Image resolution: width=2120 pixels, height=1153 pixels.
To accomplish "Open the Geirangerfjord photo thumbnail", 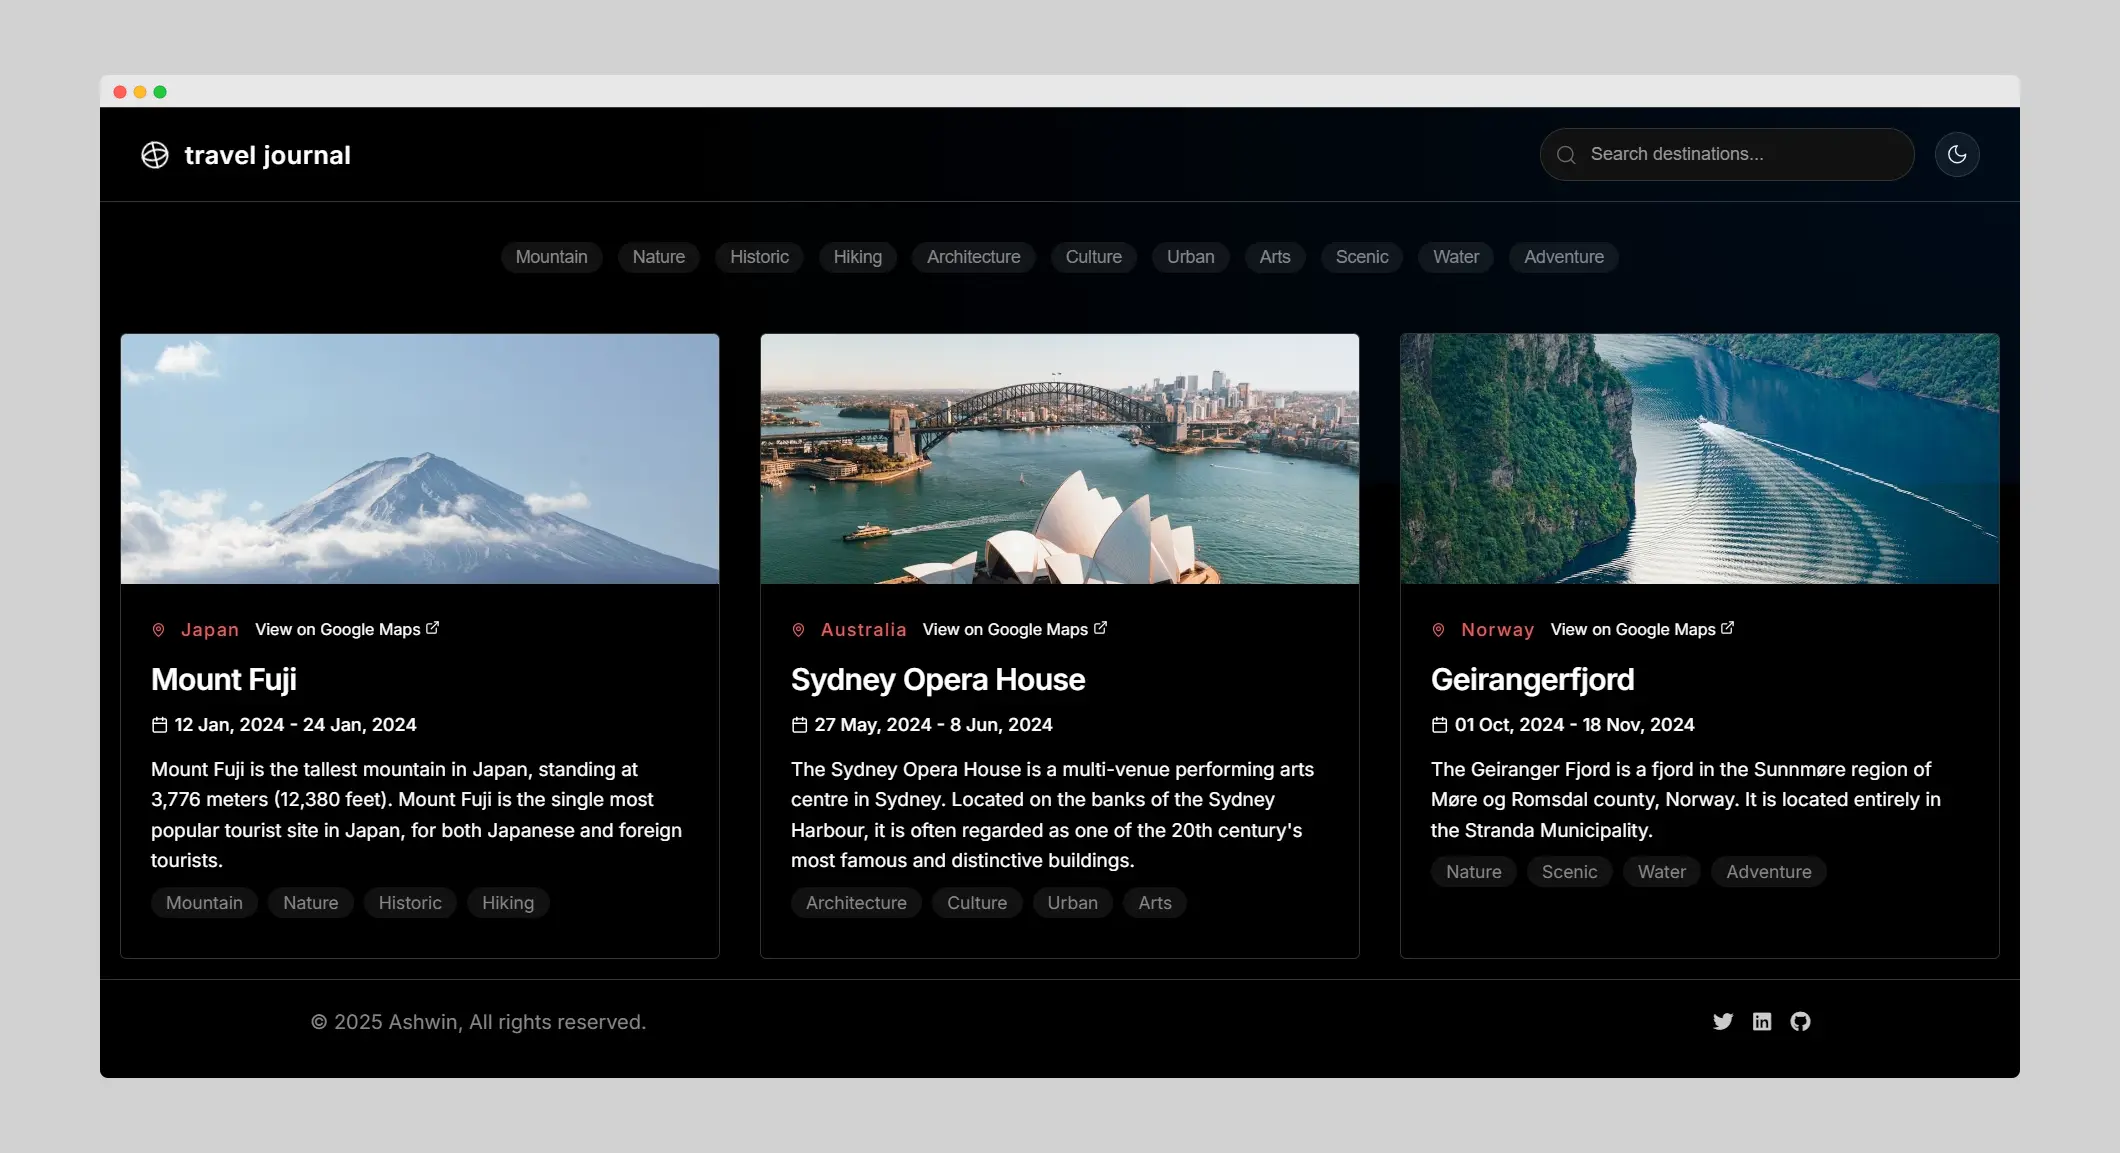I will click(x=1699, y=459).
